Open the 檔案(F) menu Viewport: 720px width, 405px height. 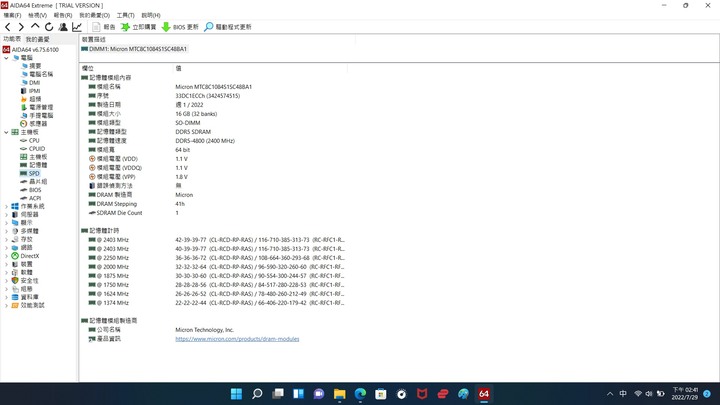[x=12, y=15]
